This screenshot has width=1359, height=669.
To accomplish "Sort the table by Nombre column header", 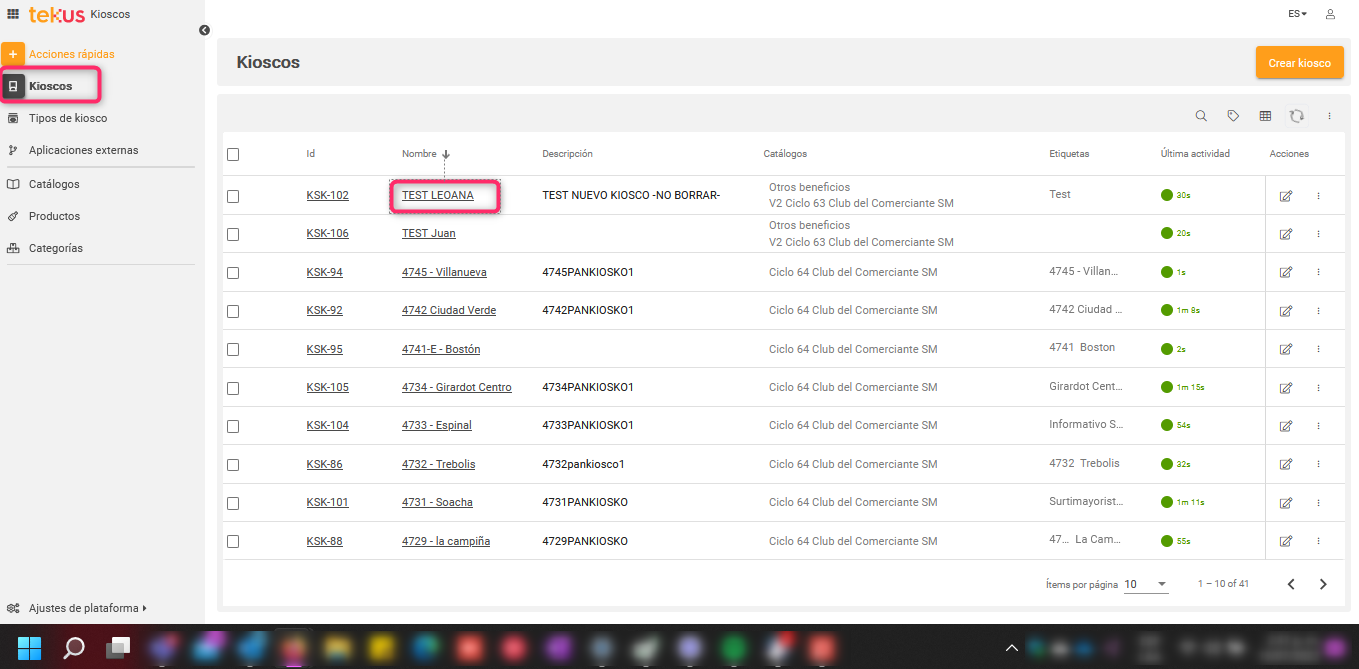I will click(x=419, y=154).
